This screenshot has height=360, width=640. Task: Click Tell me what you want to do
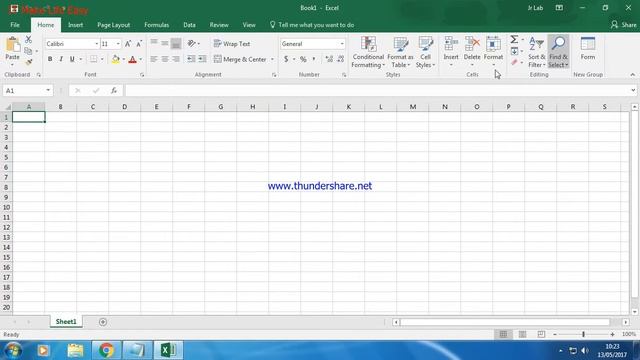click(x=312, y=25)
